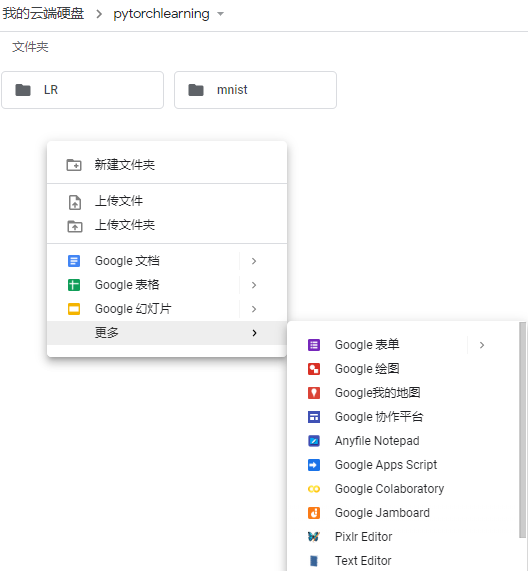Expand the Google 表单 submenu arrow

pos(482,345)
